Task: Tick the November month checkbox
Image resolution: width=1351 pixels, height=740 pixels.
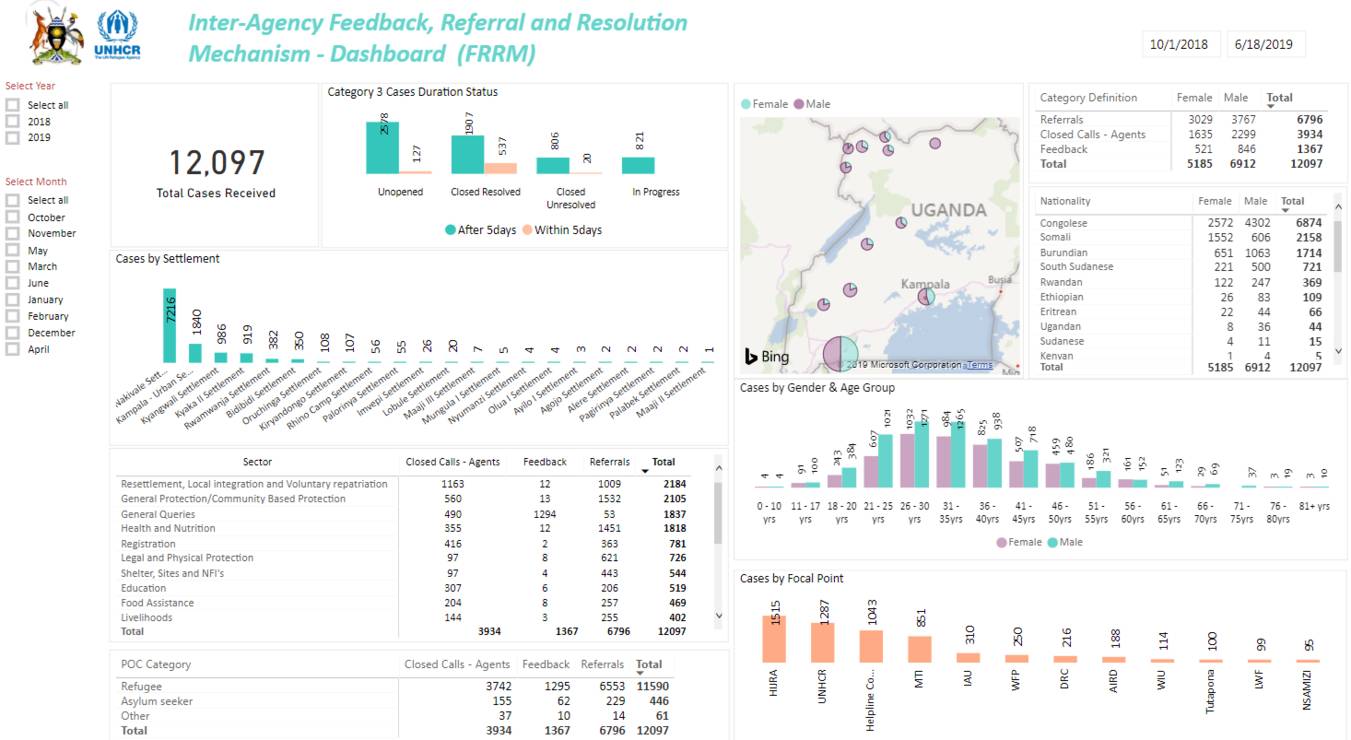Action: [x=12, y=233]
